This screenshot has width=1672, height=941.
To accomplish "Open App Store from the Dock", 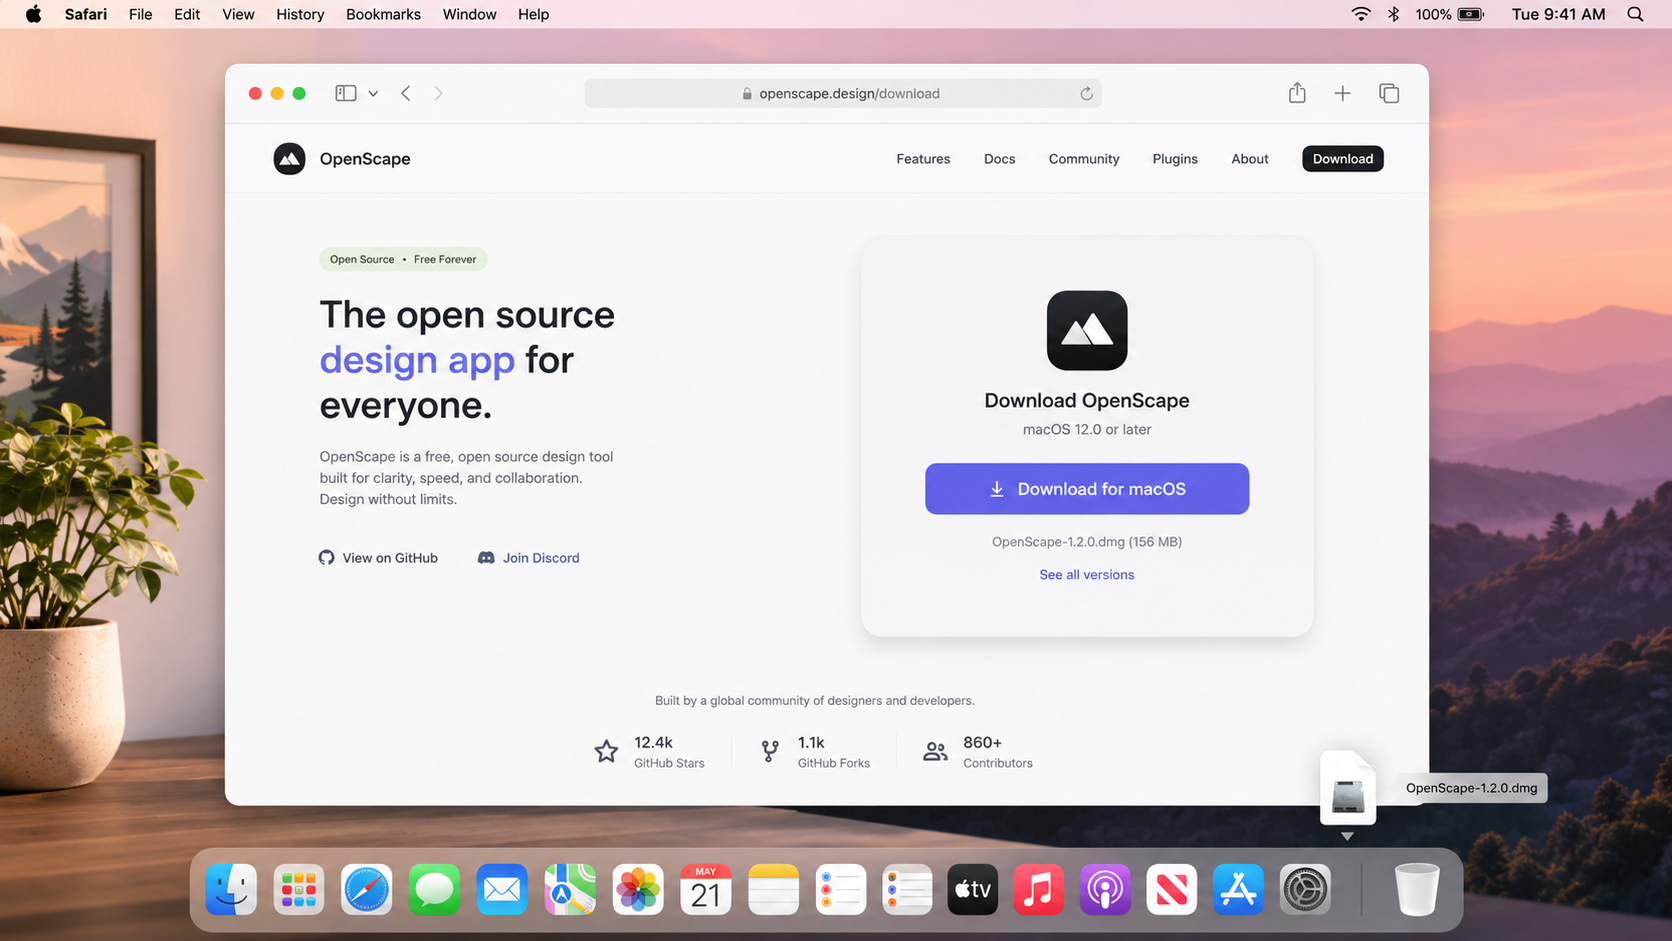I will coord(1239,889).
